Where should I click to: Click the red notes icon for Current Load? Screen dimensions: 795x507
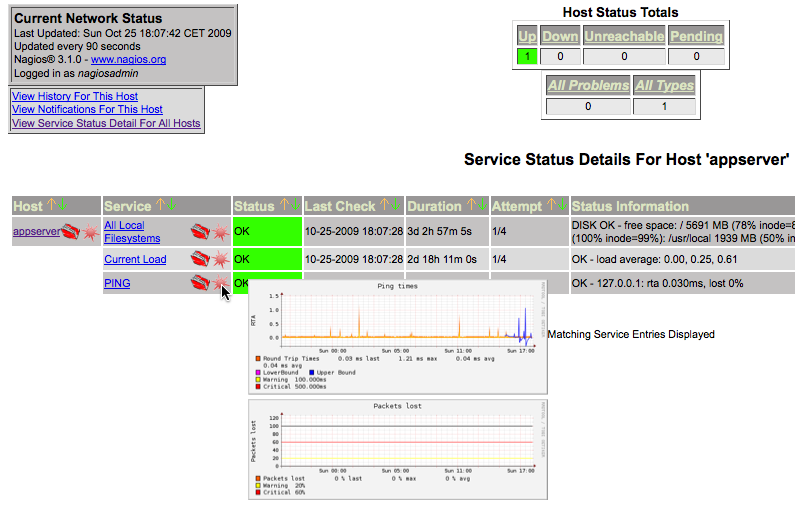coord(200,260)
